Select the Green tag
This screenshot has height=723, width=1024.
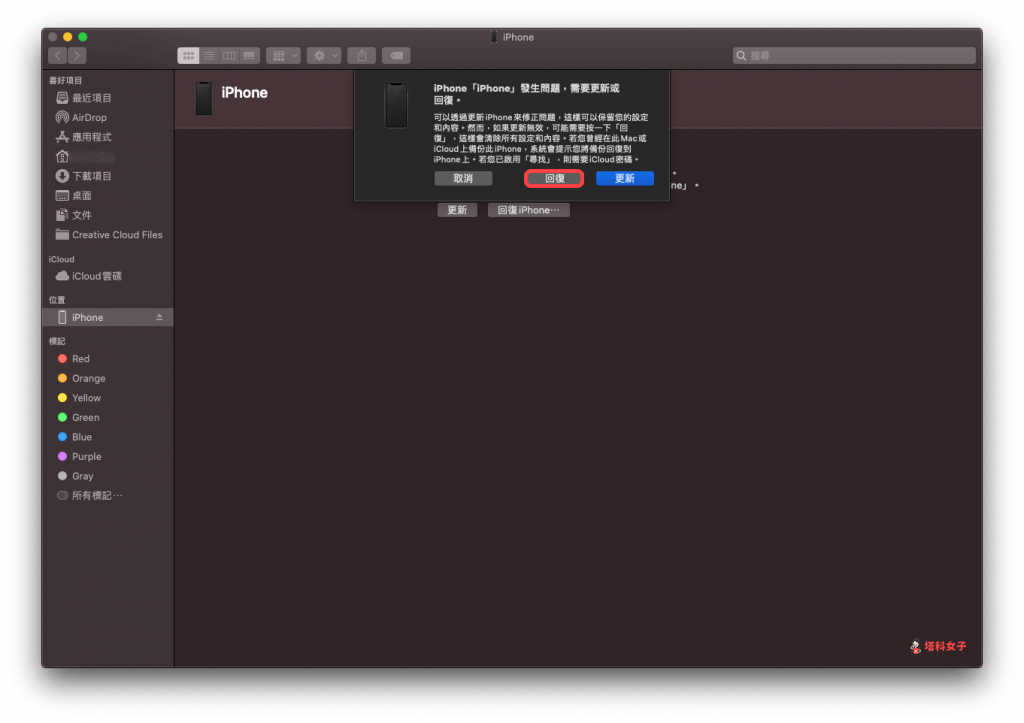108,417
